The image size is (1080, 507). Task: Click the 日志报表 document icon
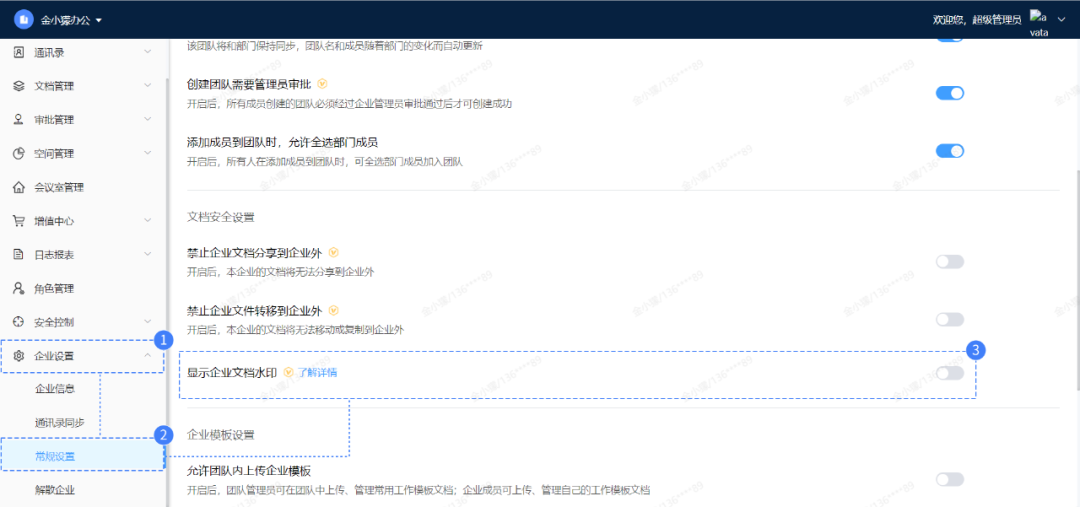[x=19, y=255]
